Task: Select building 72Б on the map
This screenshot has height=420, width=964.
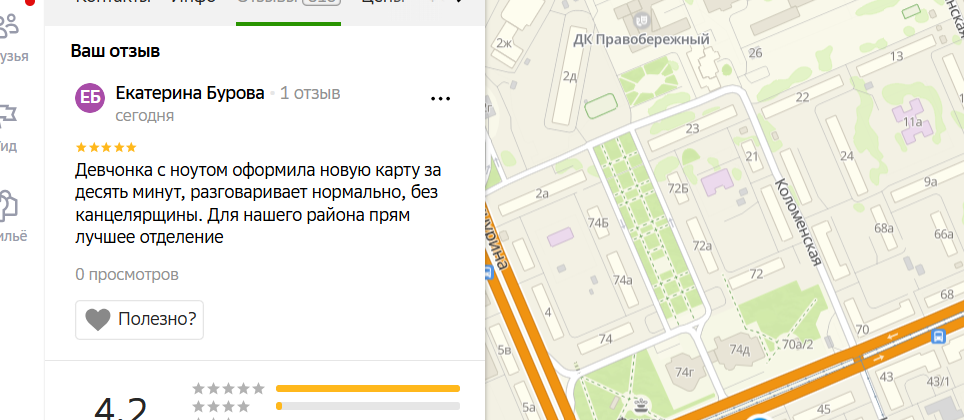Action: [x=678, y=188]
